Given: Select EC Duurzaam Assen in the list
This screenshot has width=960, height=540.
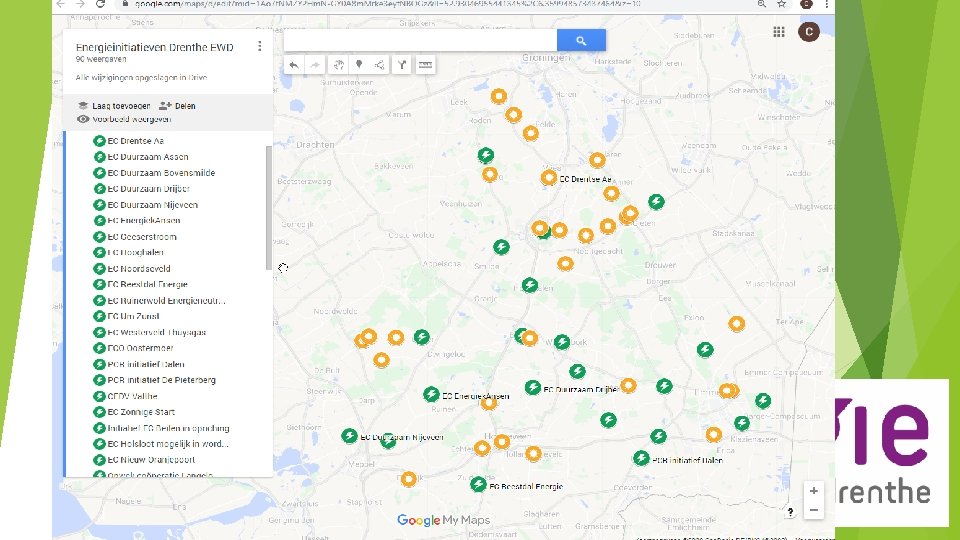Looking at the screenshot, I should (148, 157).
